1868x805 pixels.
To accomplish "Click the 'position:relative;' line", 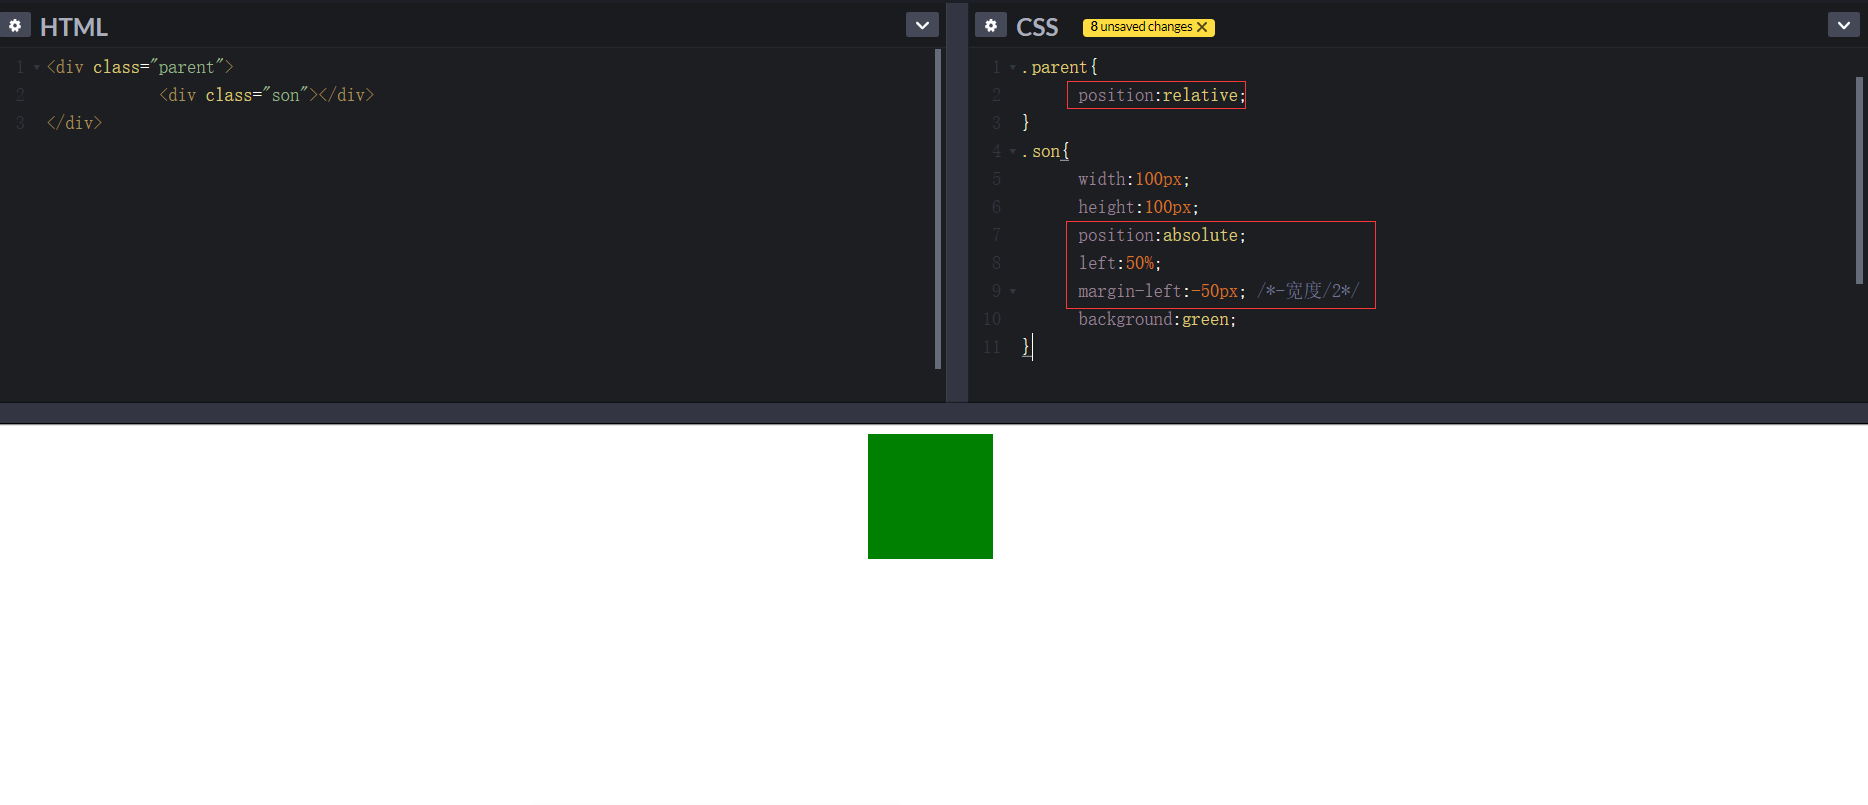I will [1161, 95].
